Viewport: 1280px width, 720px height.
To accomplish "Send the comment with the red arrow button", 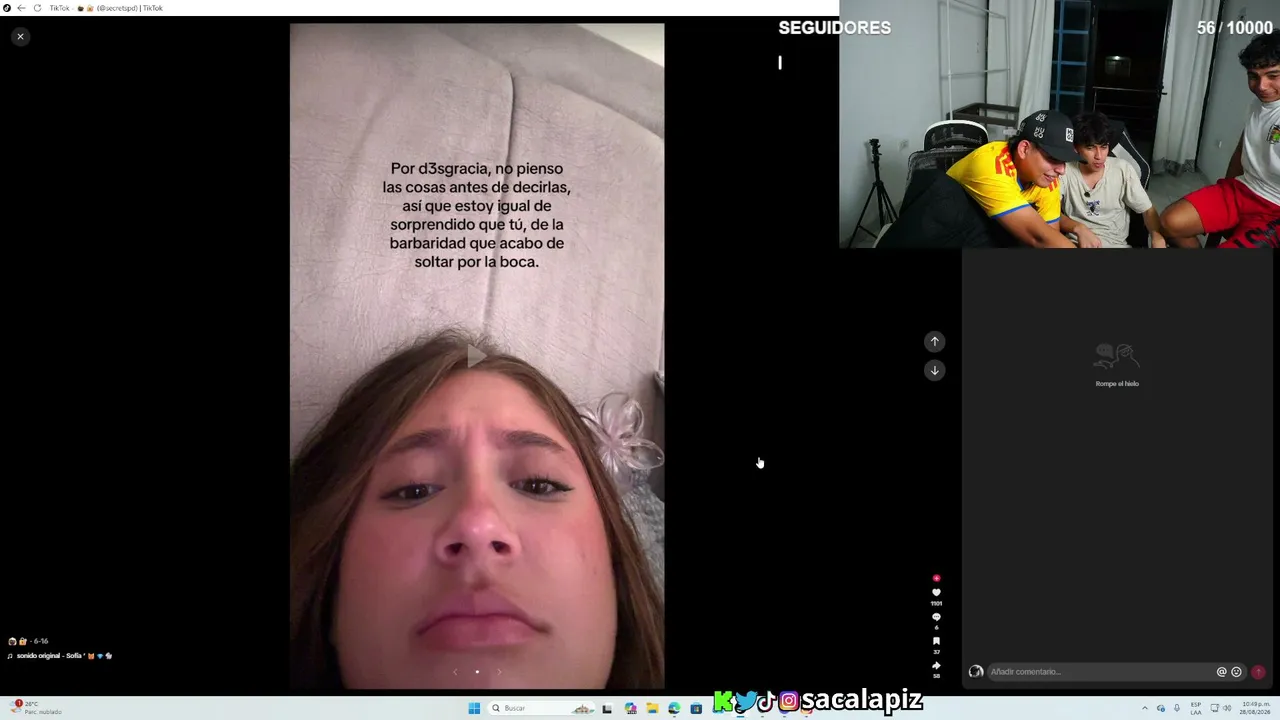I will point(1258,672).
